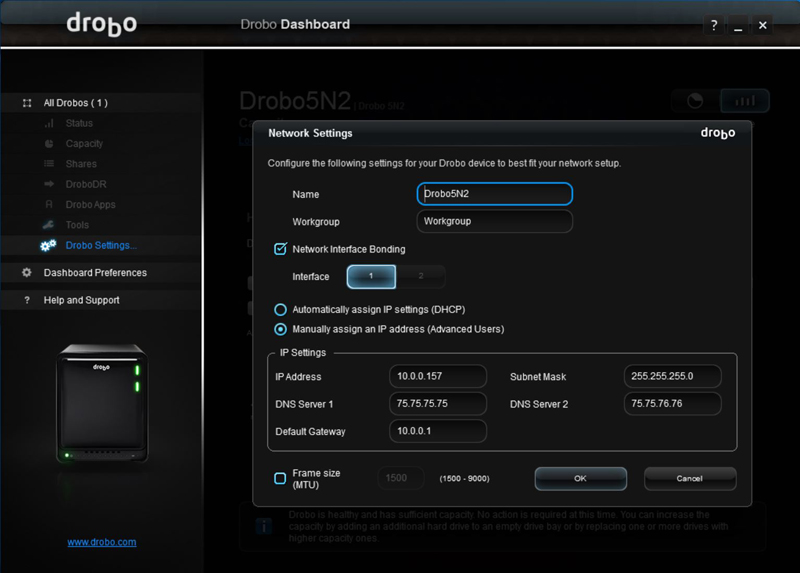Open help with the question mark icon

pos(714,26)
